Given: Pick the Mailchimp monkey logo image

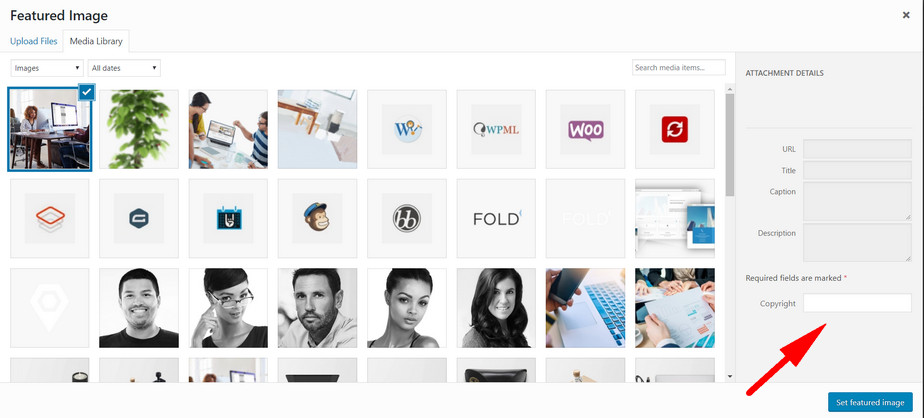Looking at the screenshot, I should click(x=317, y=218).
